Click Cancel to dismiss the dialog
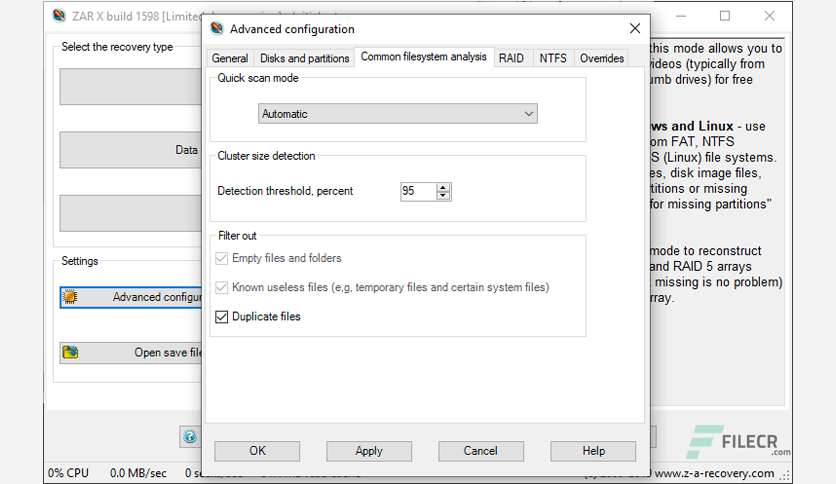836x484 pixels. pos(480,451)
